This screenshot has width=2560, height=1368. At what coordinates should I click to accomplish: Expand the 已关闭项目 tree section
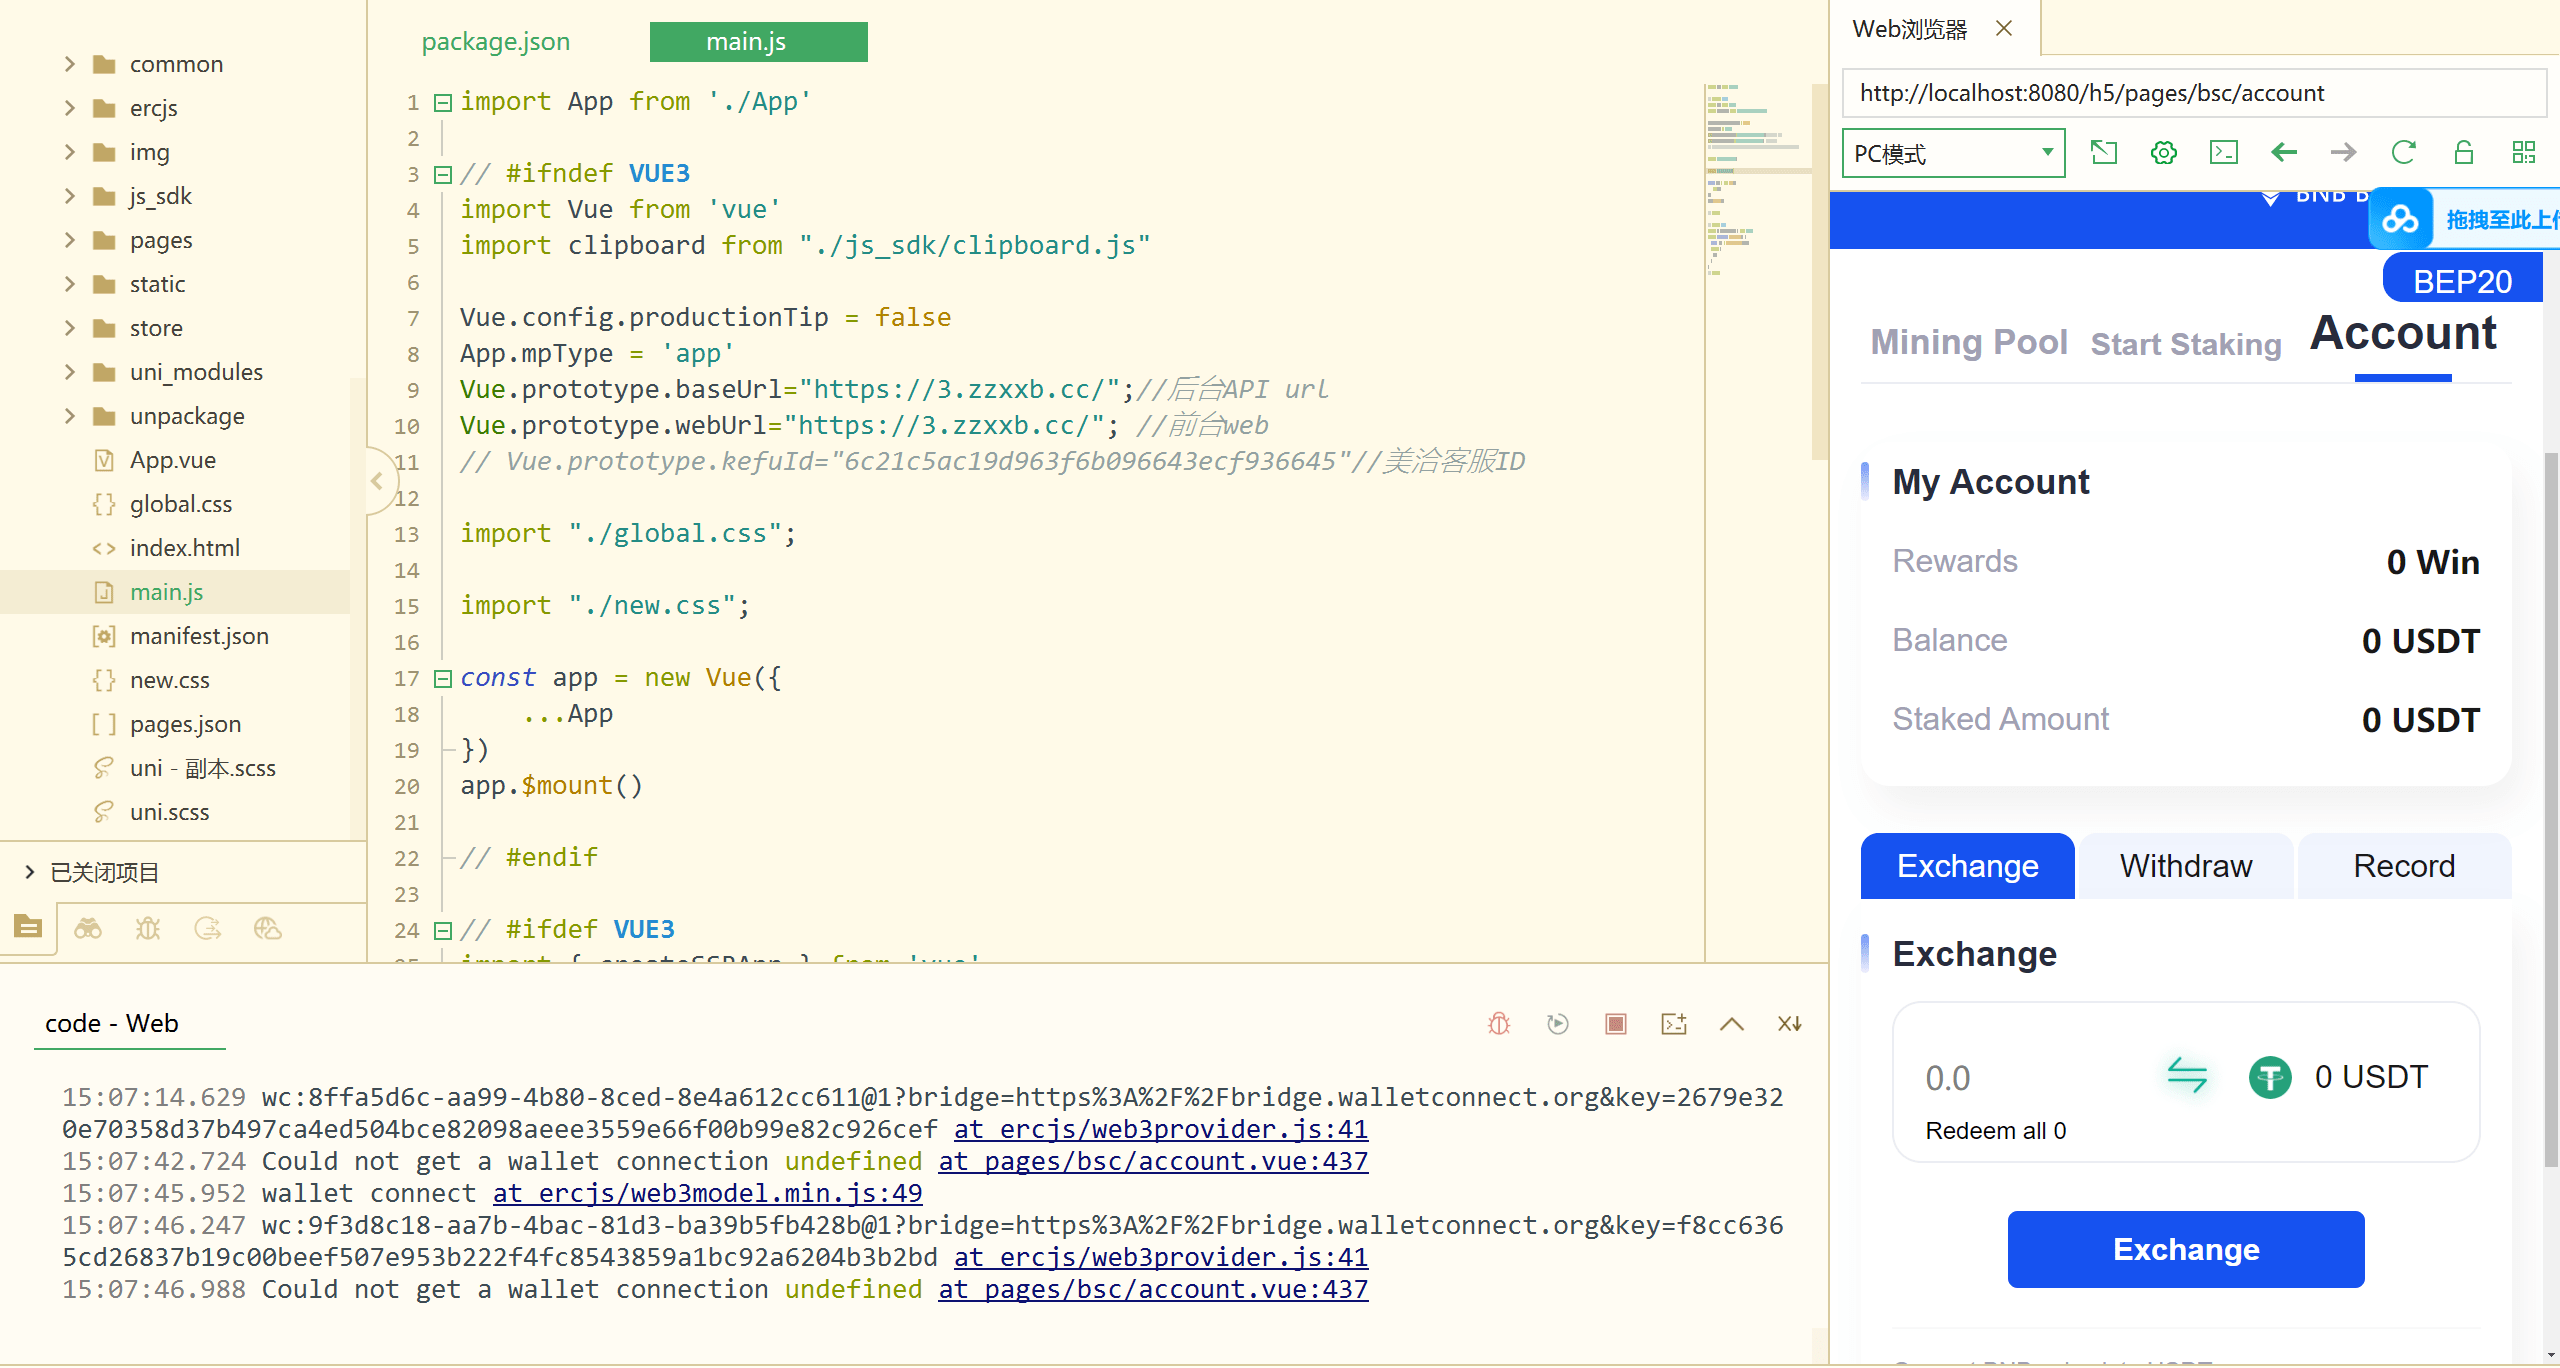pyautogui.click(x=29, y=870)
